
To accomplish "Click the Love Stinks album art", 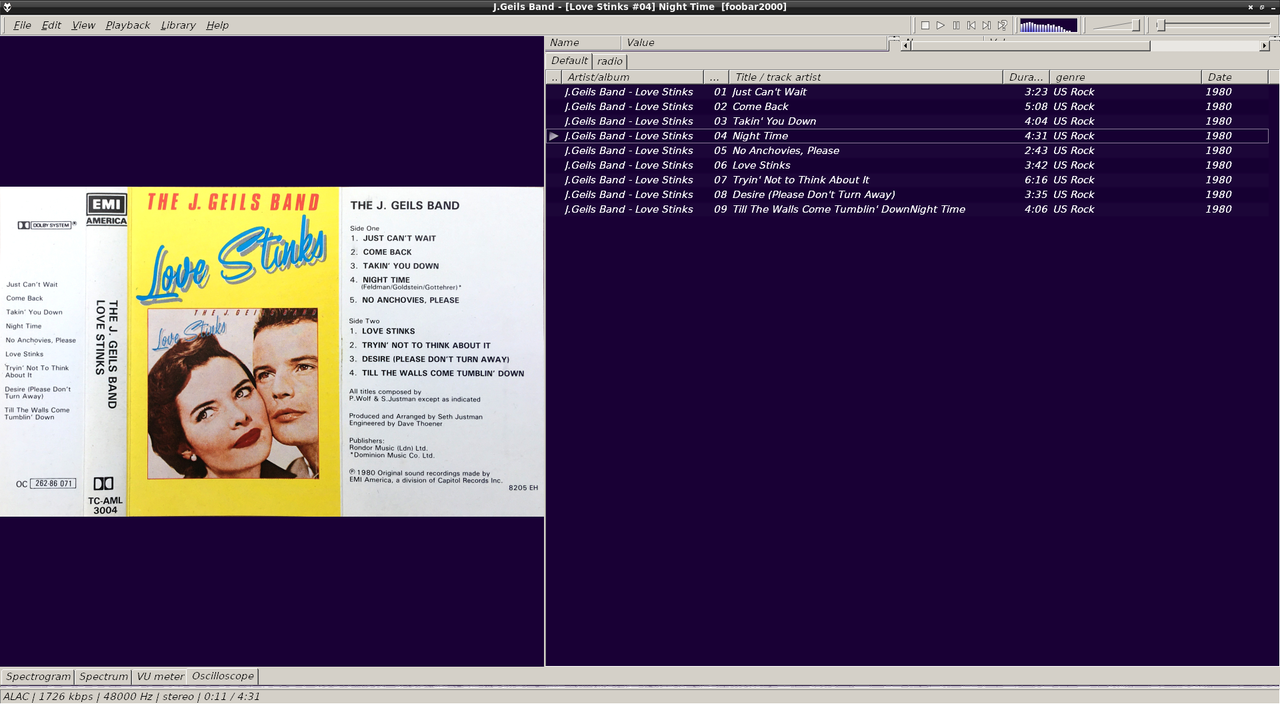I will pos(272,351).
